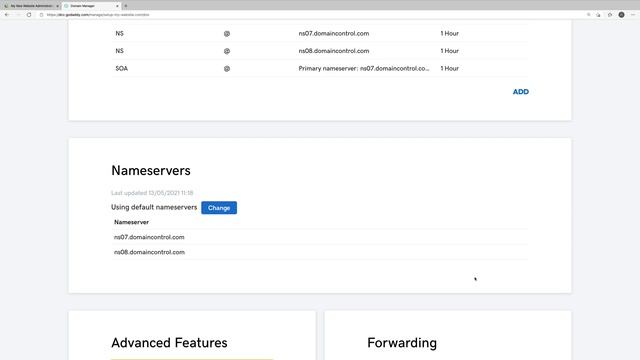This screenshot has width=640, height=360.
Task: Click the Advanced Features heading
Action: (x=169, y=343)
